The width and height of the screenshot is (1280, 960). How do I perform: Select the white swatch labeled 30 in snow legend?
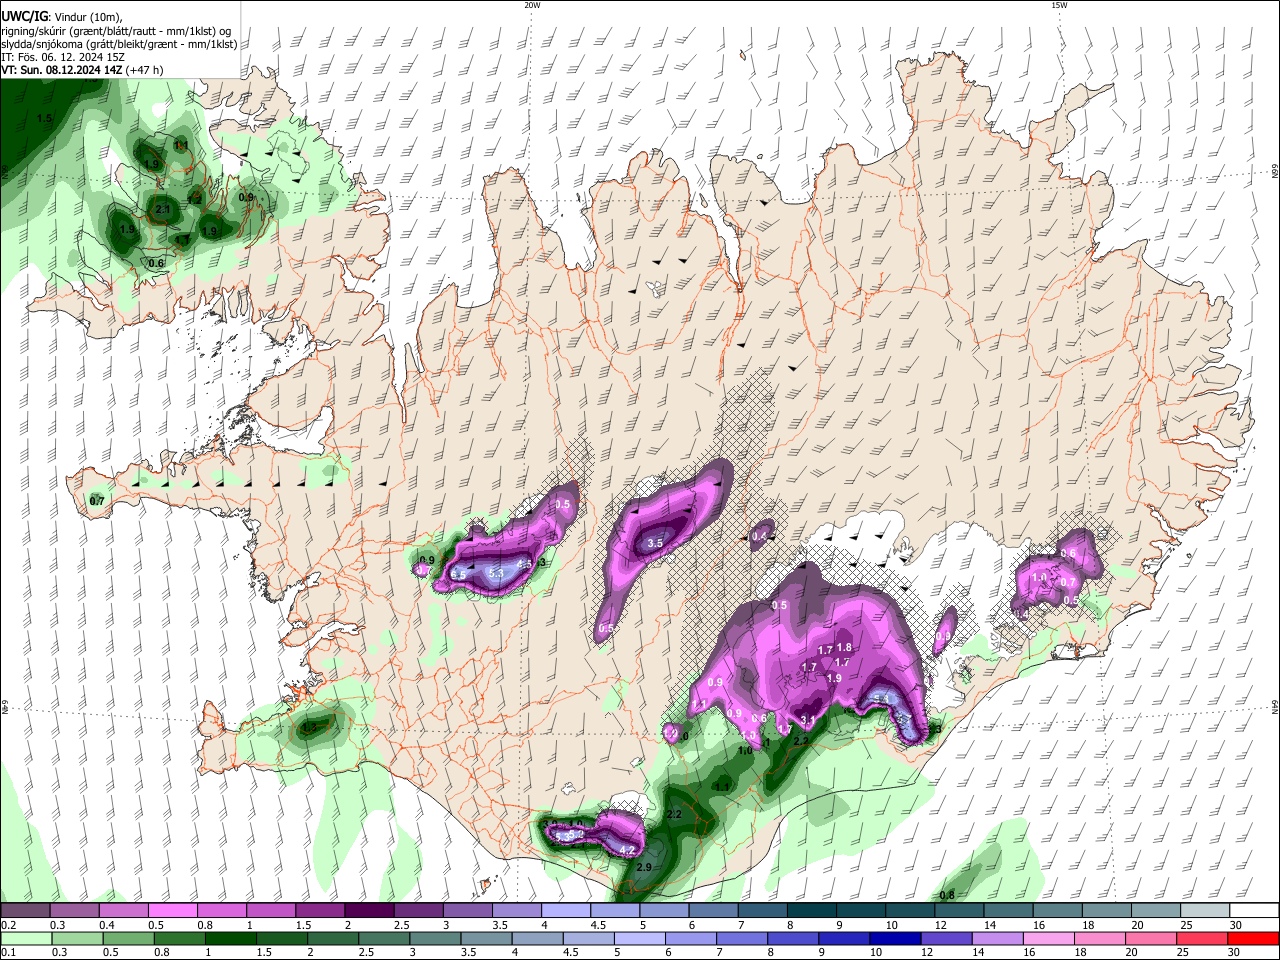1253,910
